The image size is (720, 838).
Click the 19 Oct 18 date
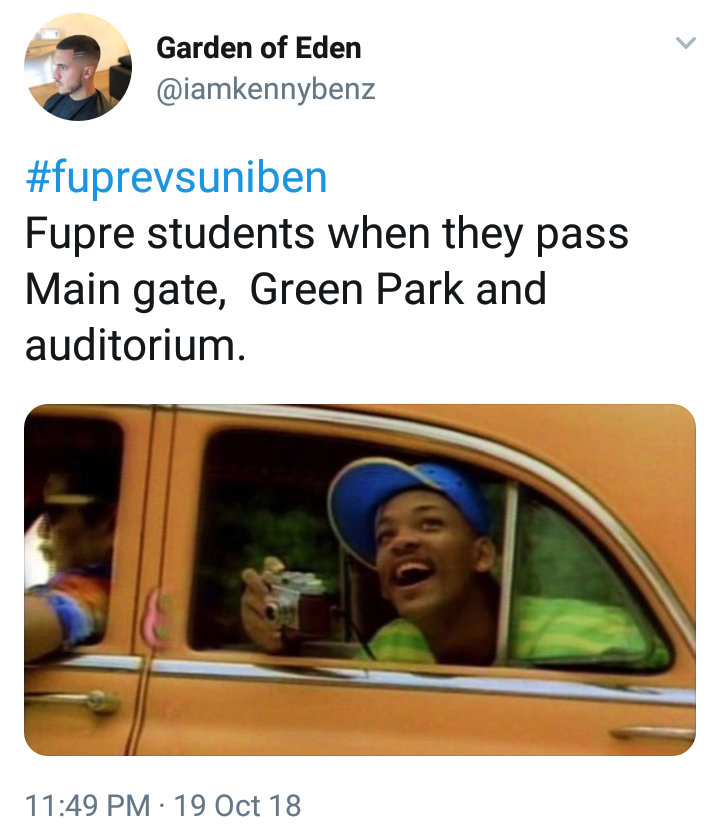point(238,805)
